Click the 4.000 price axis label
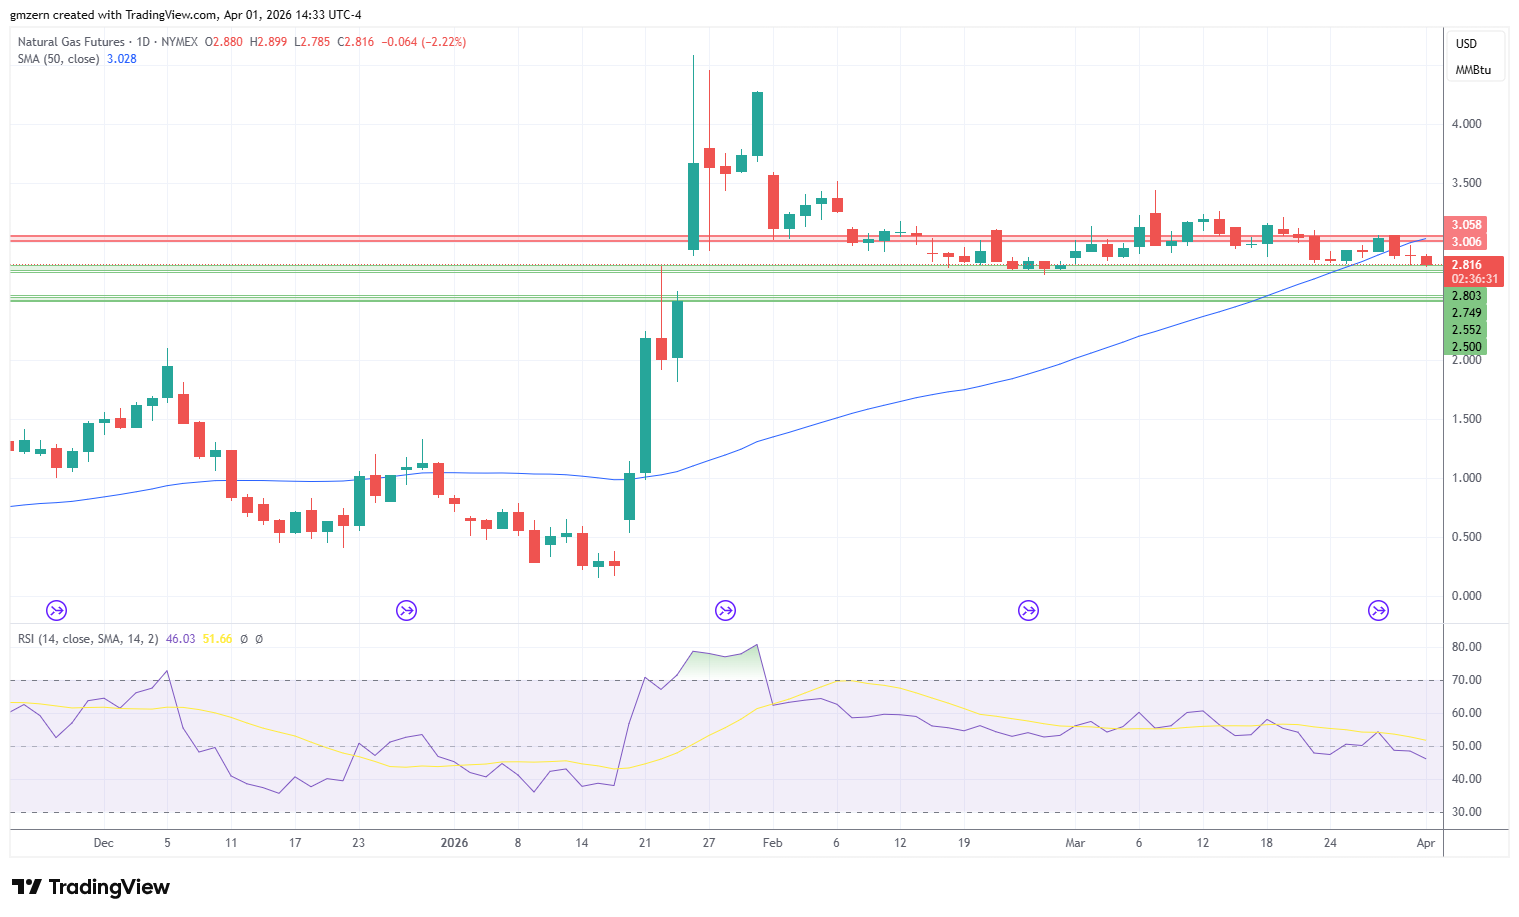This screenshot has height=917, width=1519. tap(1467, 124)
